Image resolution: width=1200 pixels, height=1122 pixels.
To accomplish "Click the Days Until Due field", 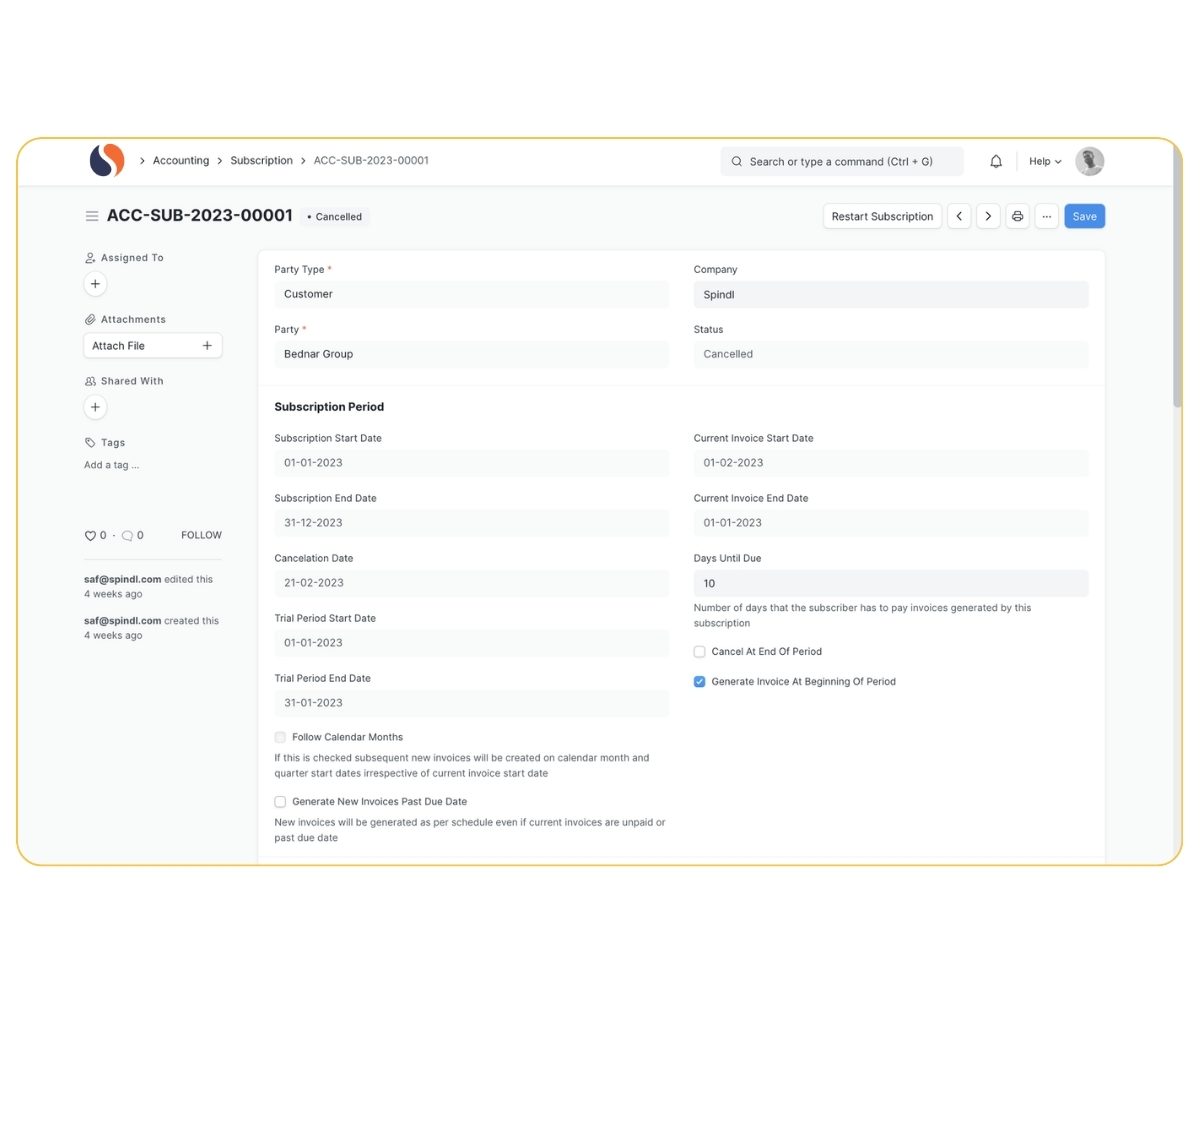I will 890,583.
